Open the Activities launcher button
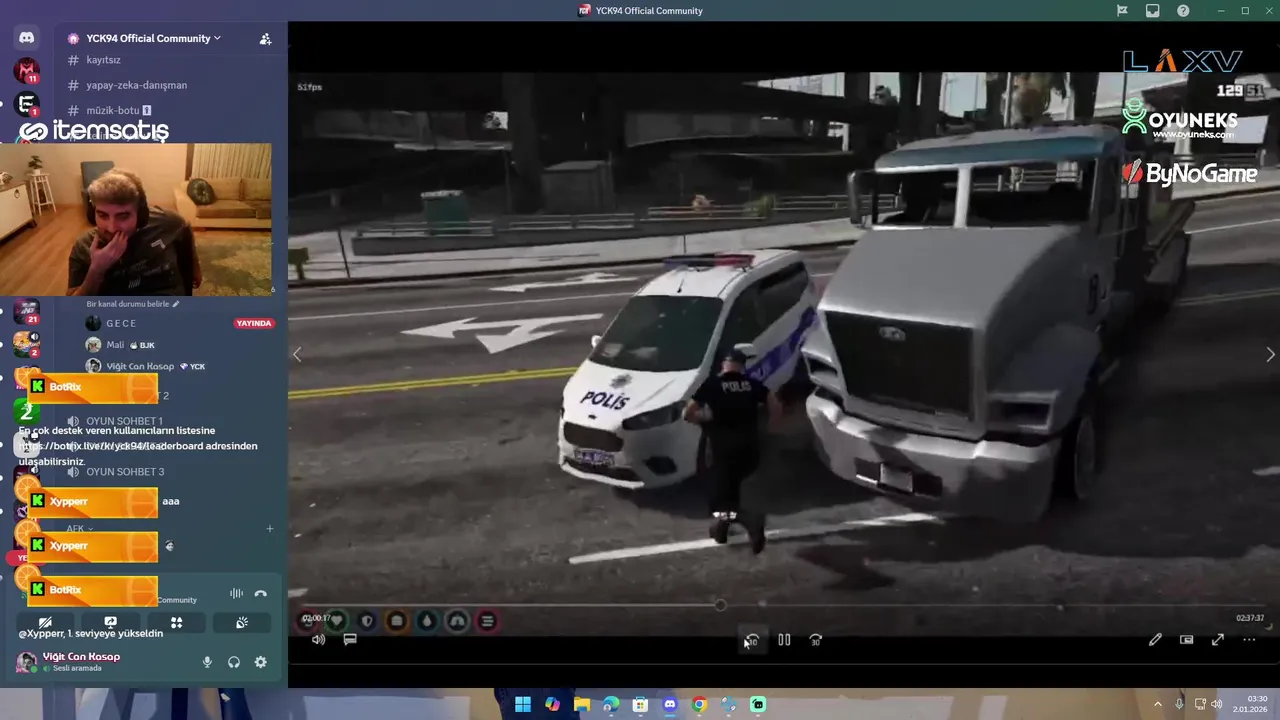The width and height of the screenshot is (1280, 720). point(176,622)
